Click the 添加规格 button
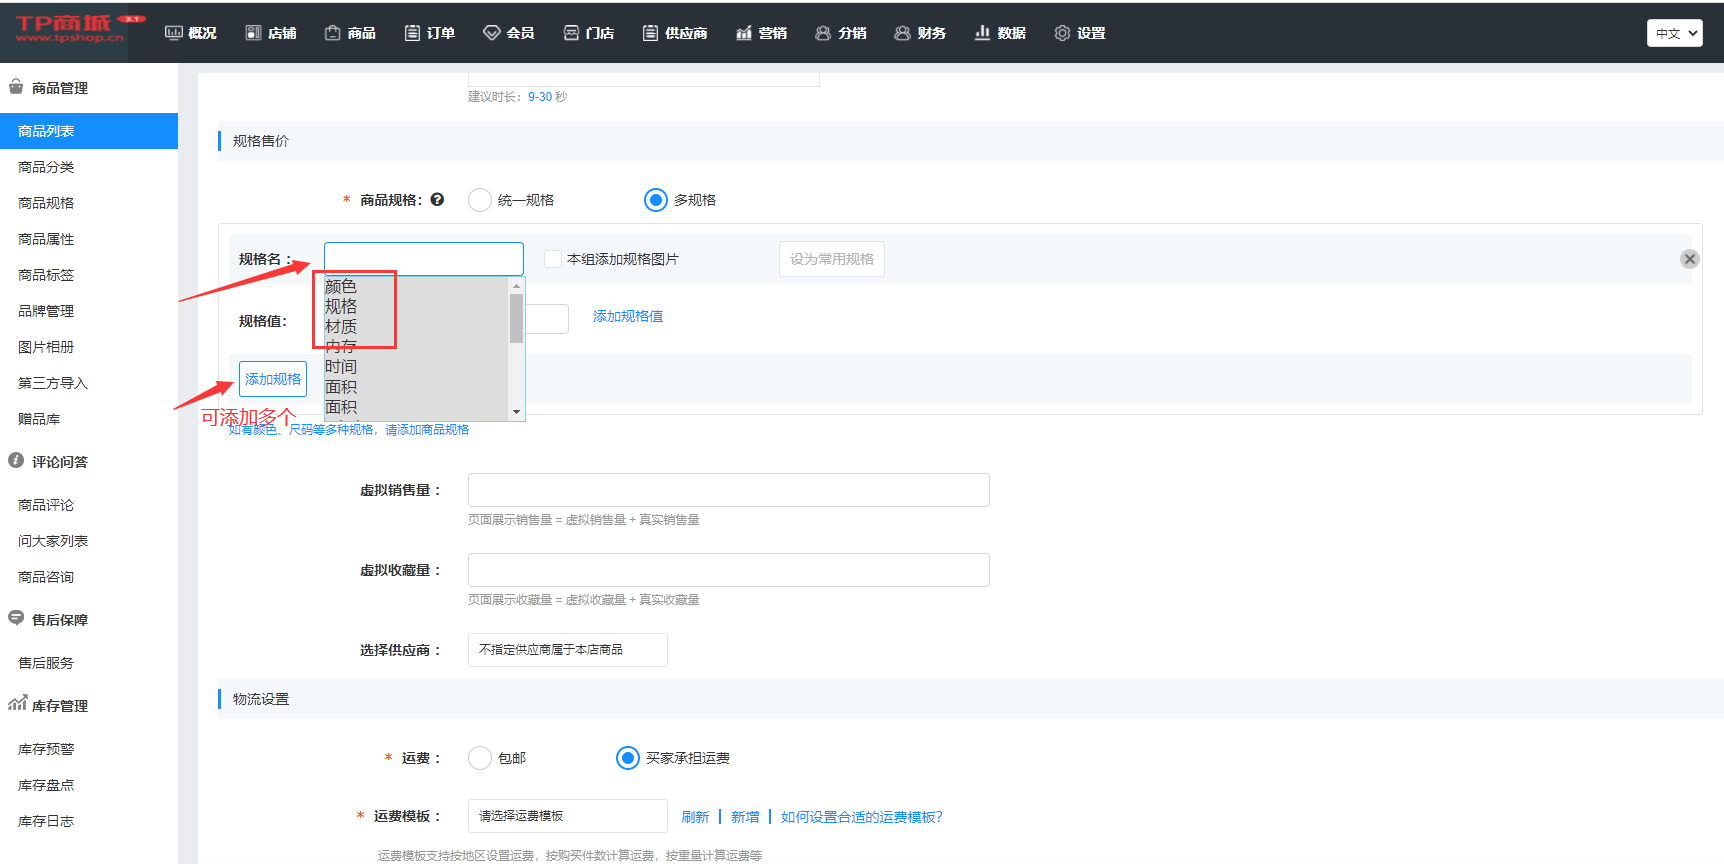 click(273, 379)
